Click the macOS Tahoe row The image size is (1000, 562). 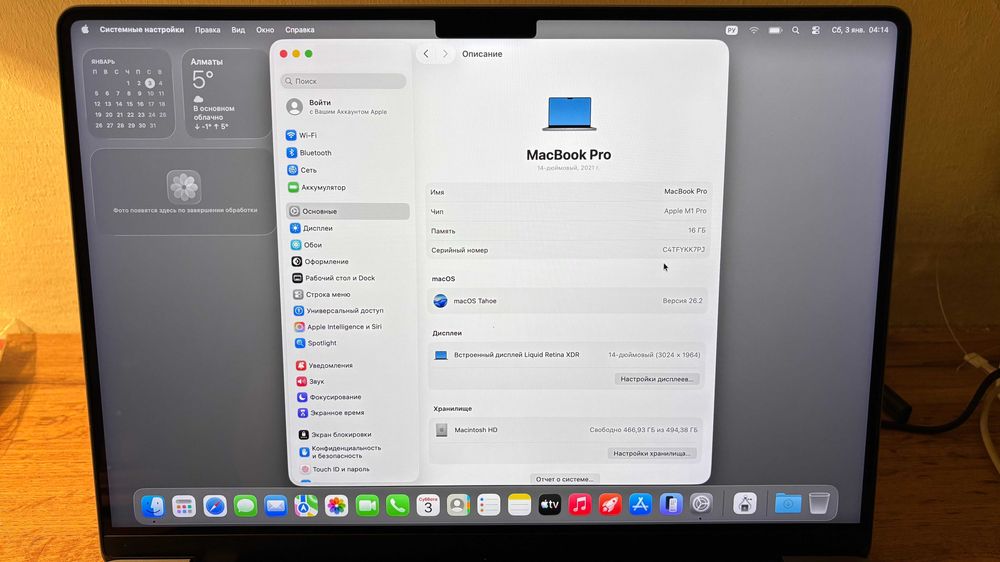[568, 300]
